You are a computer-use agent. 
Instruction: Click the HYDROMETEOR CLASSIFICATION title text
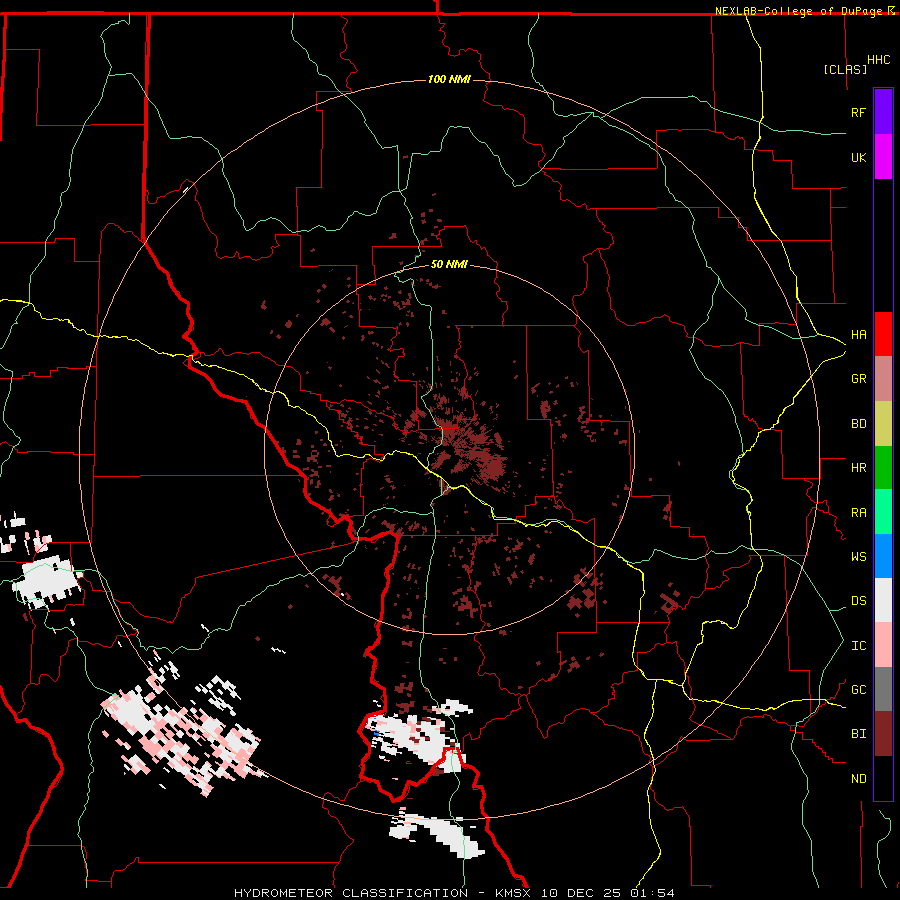(x=351, y=893)
